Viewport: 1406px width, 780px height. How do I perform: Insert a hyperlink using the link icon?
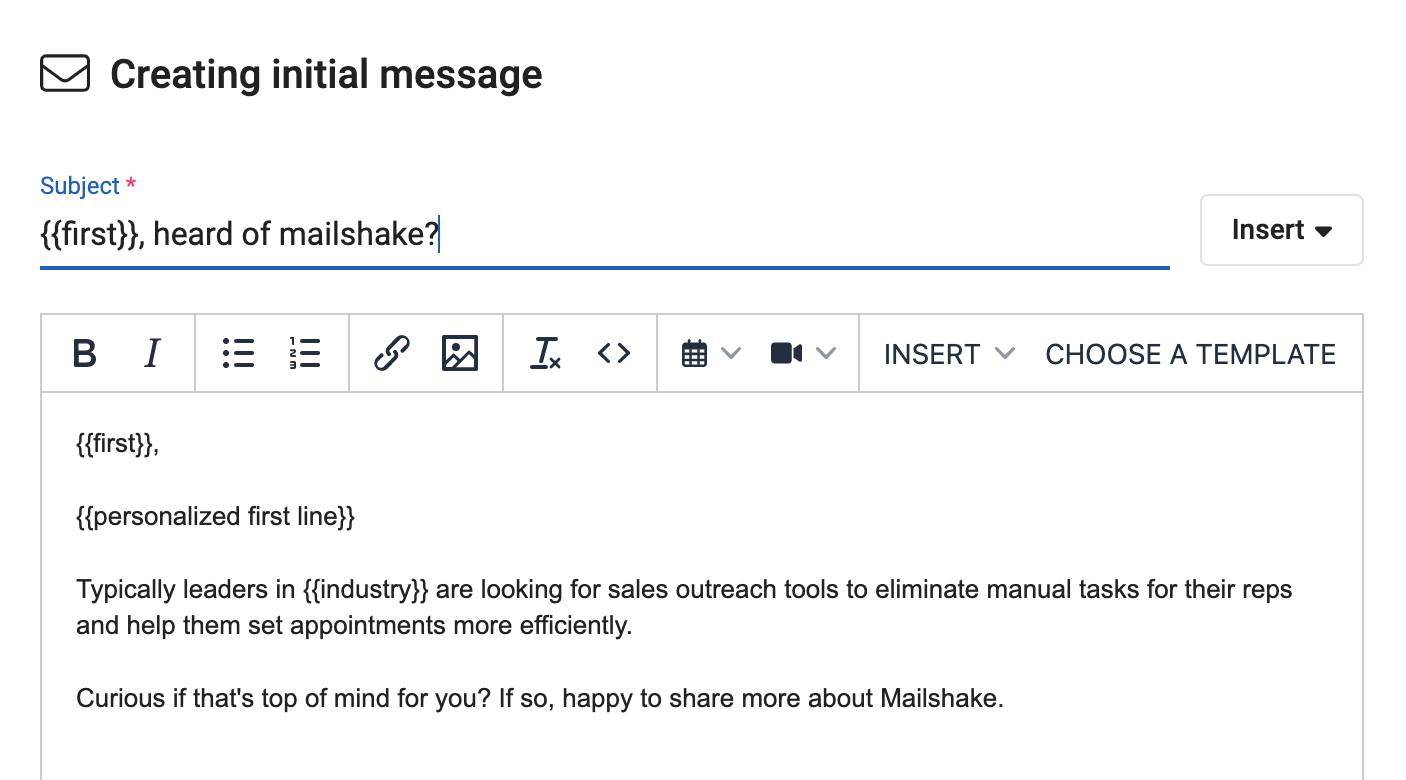click(391, 353)
